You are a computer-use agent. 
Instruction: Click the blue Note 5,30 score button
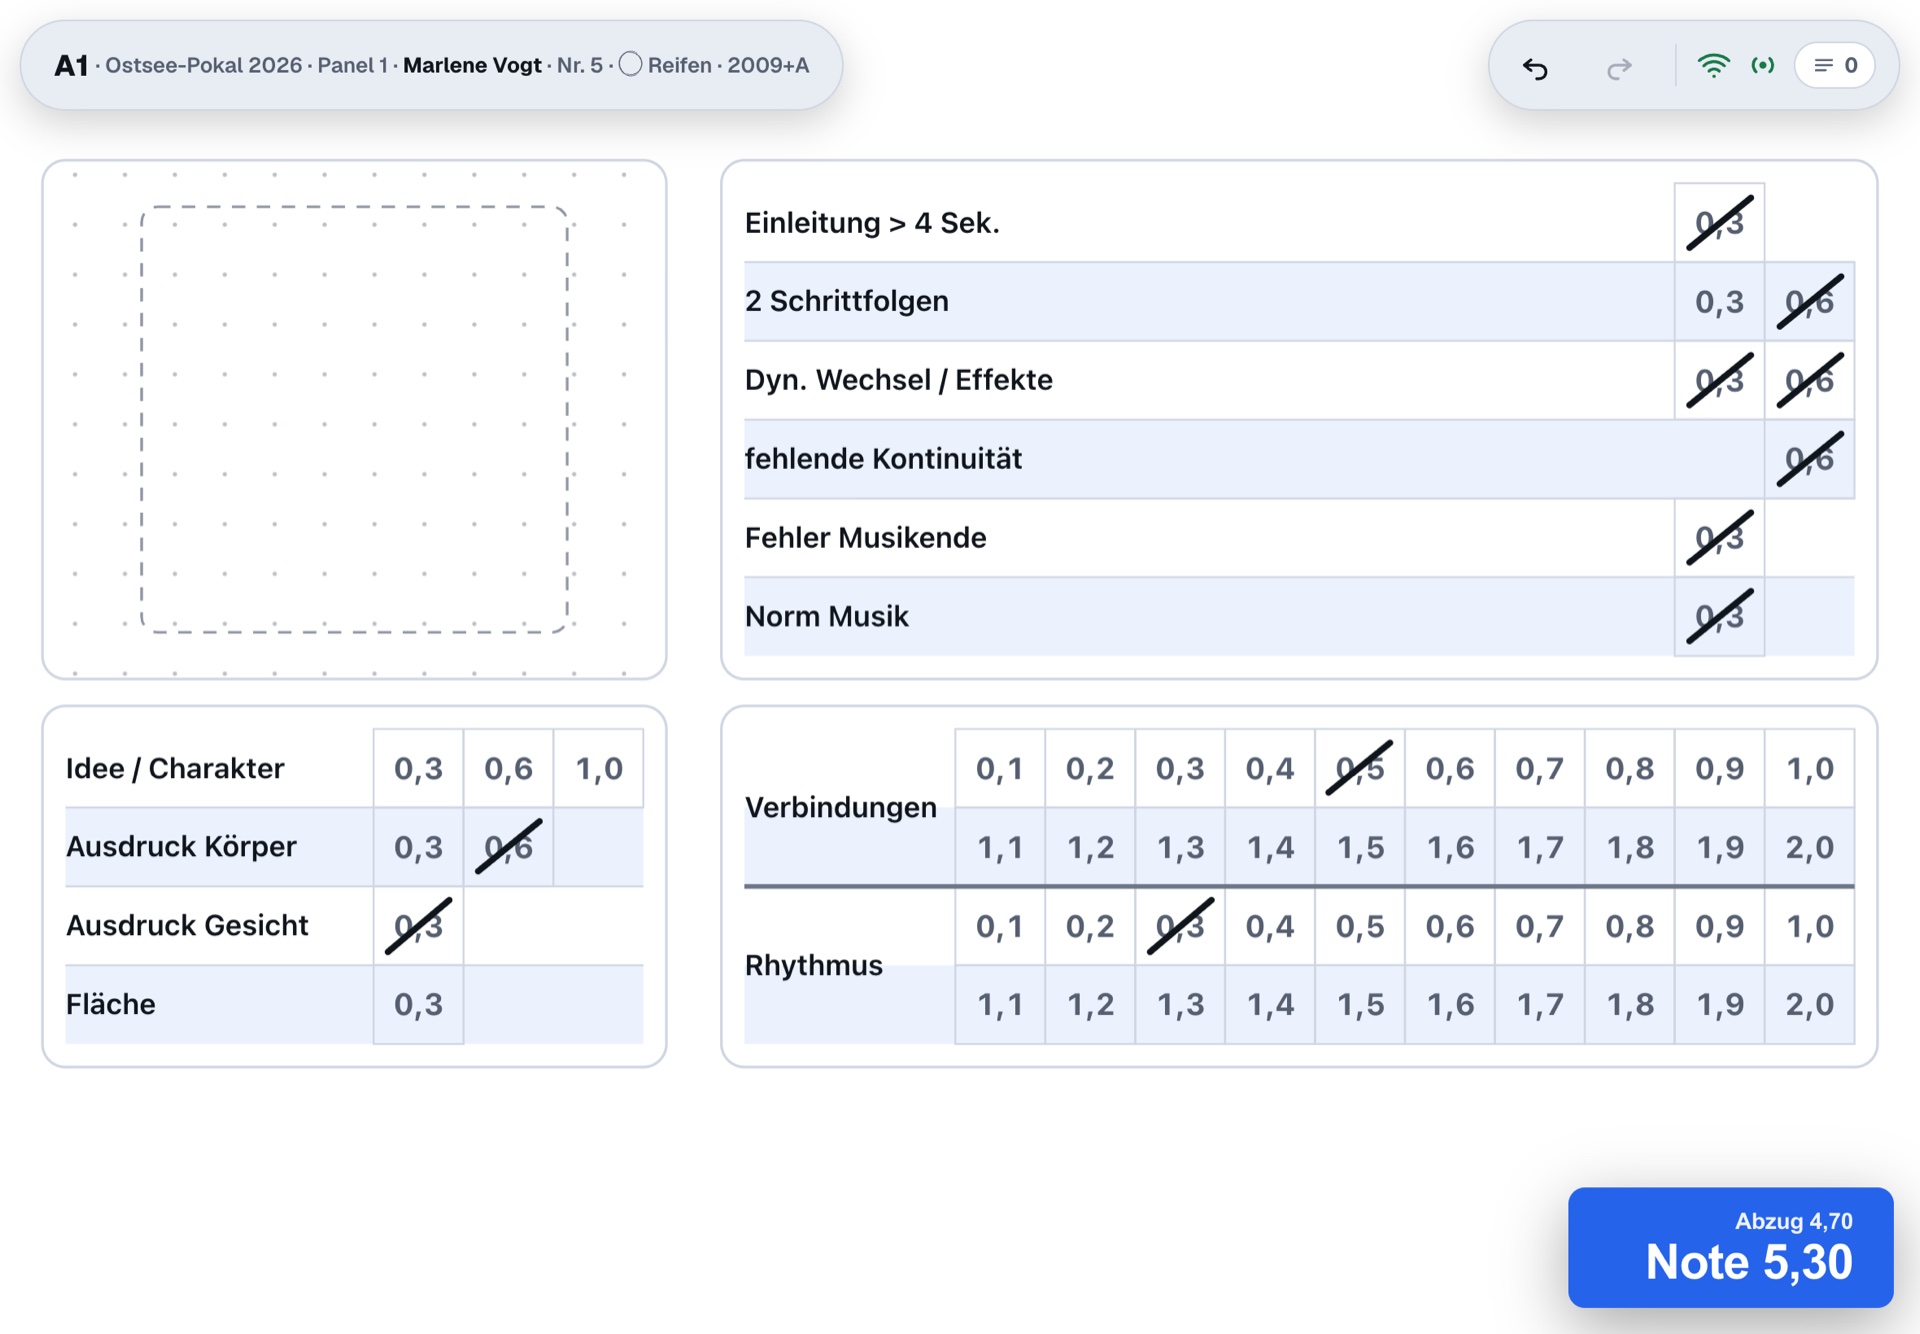coord(1730,1247)
